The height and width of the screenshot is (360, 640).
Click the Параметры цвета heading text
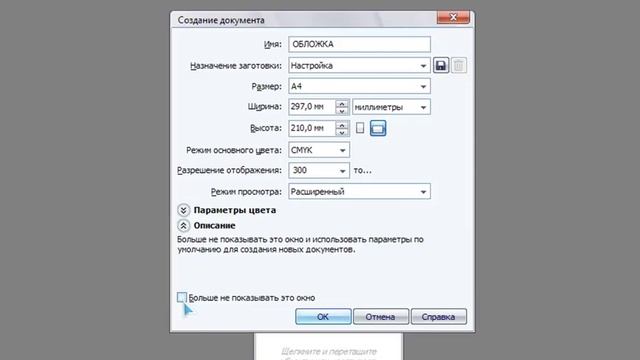click(x=235, y=210)
